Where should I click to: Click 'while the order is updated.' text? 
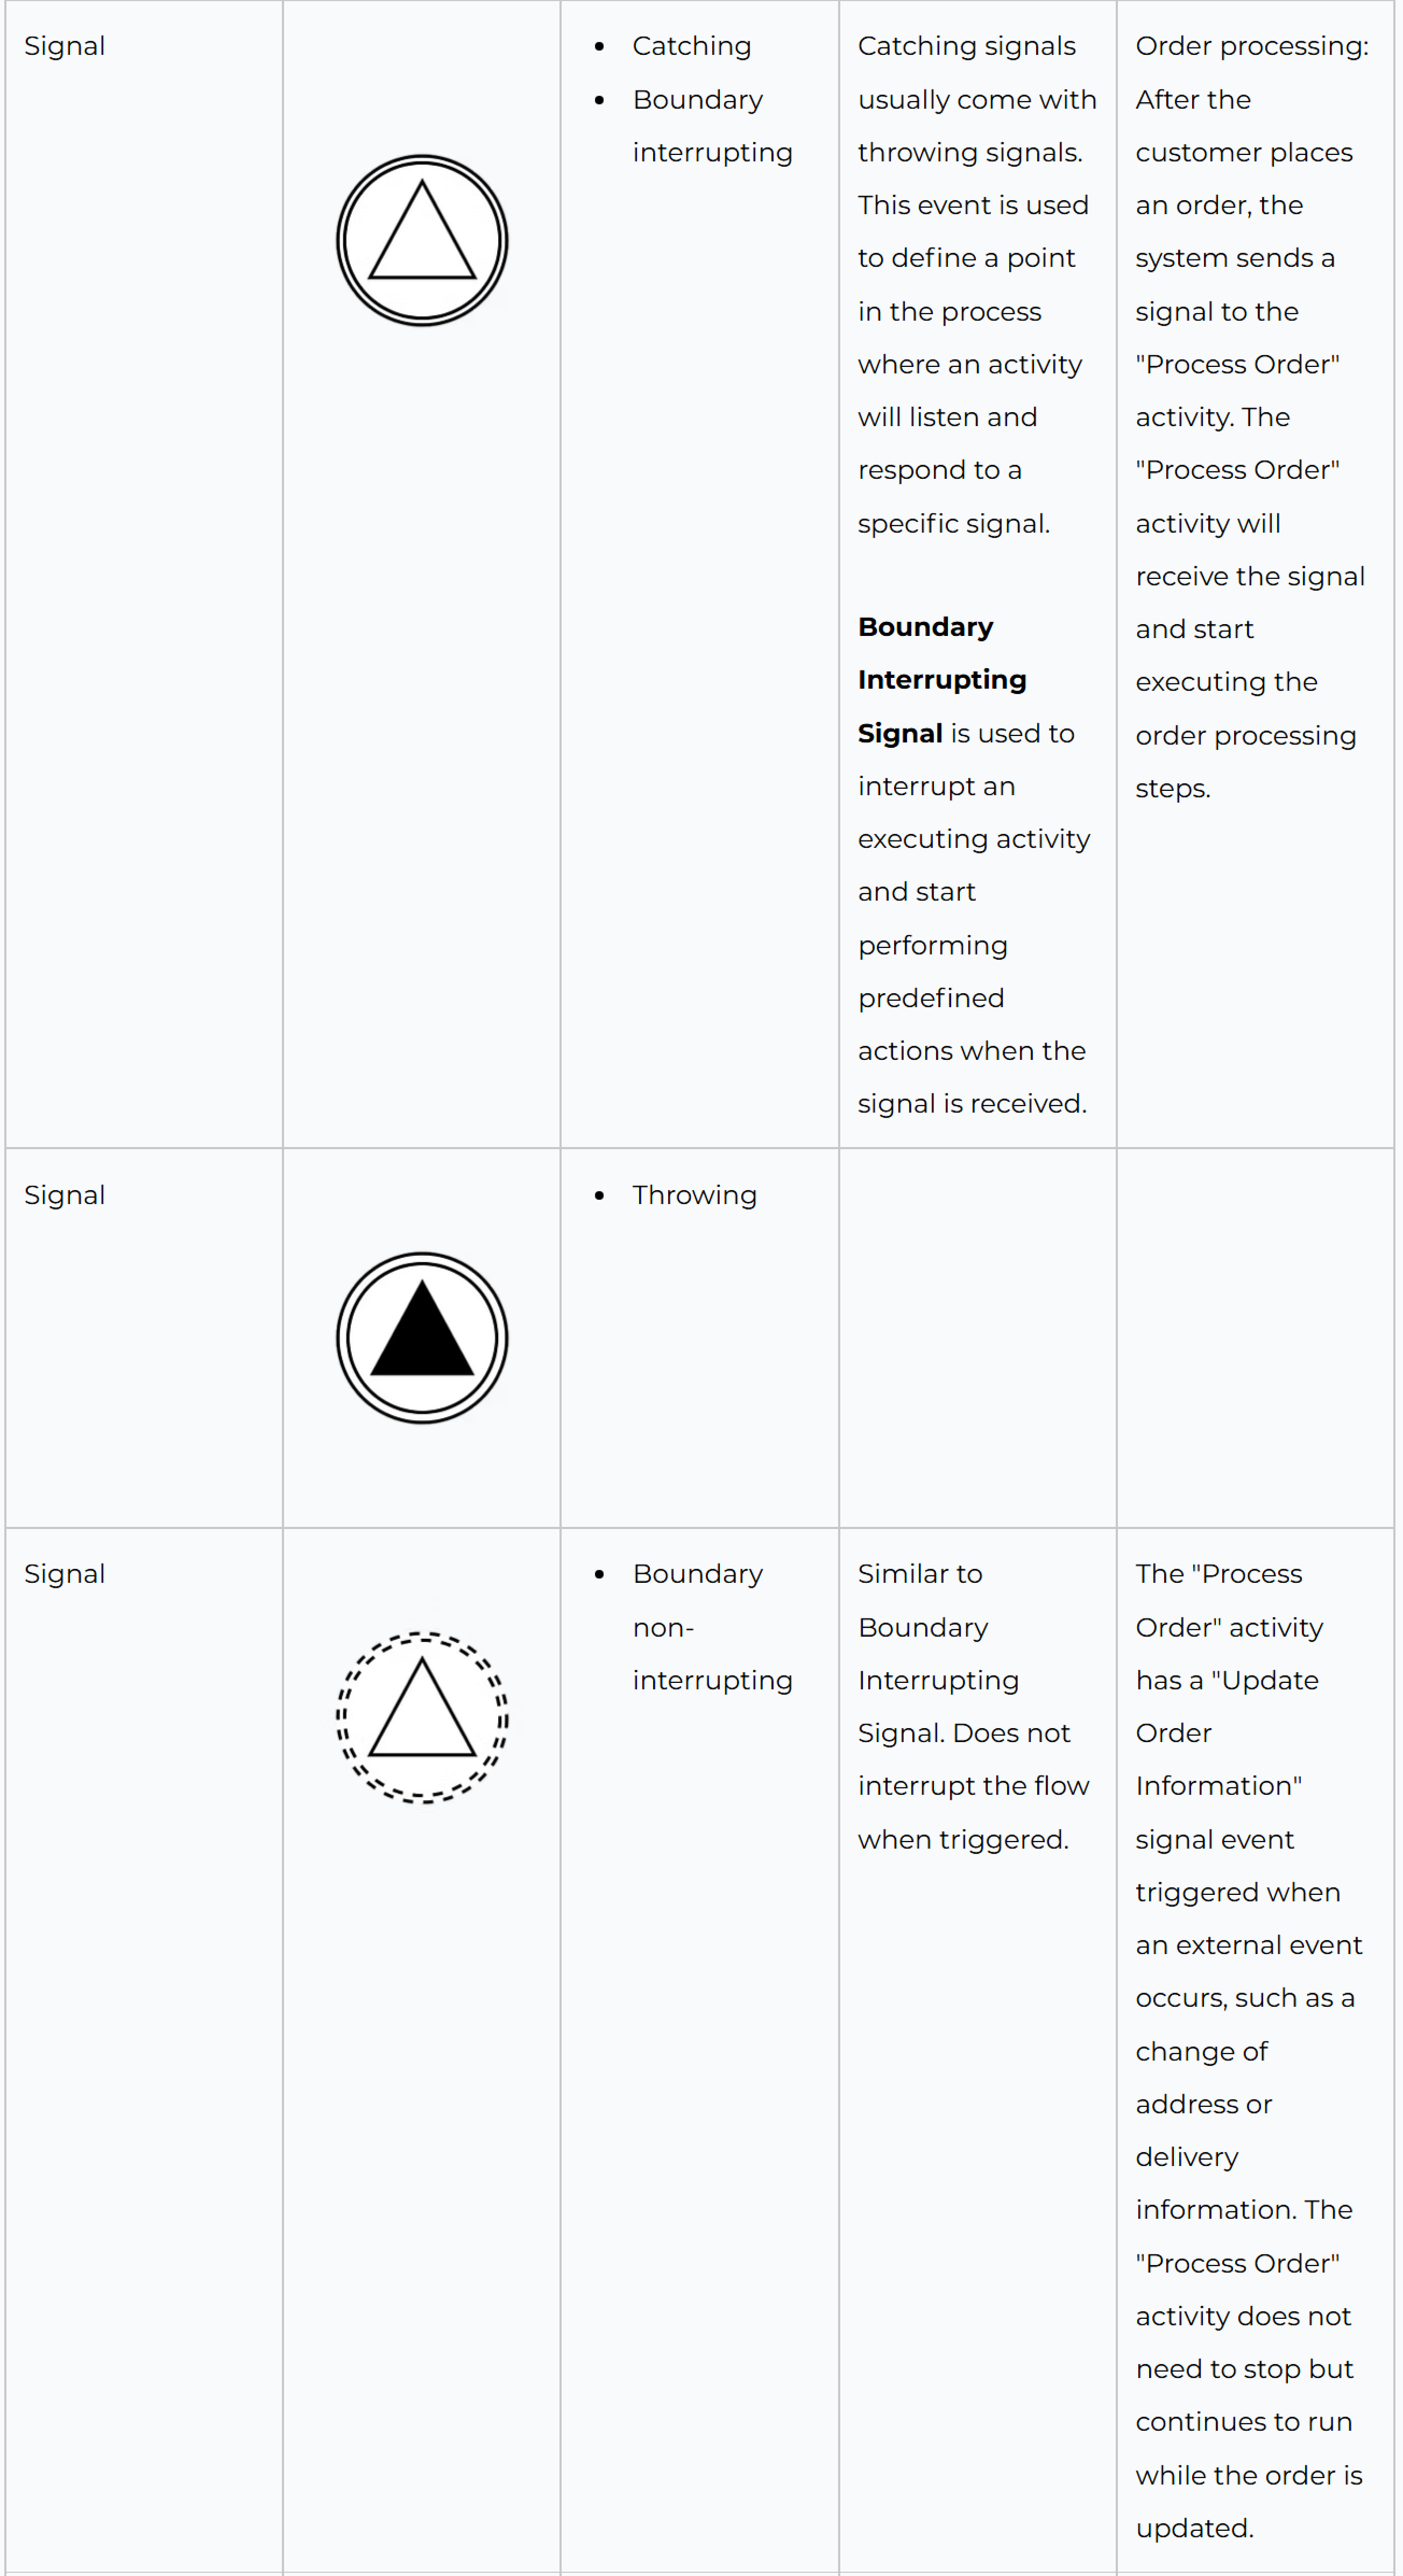[x=1249, y=2501]
